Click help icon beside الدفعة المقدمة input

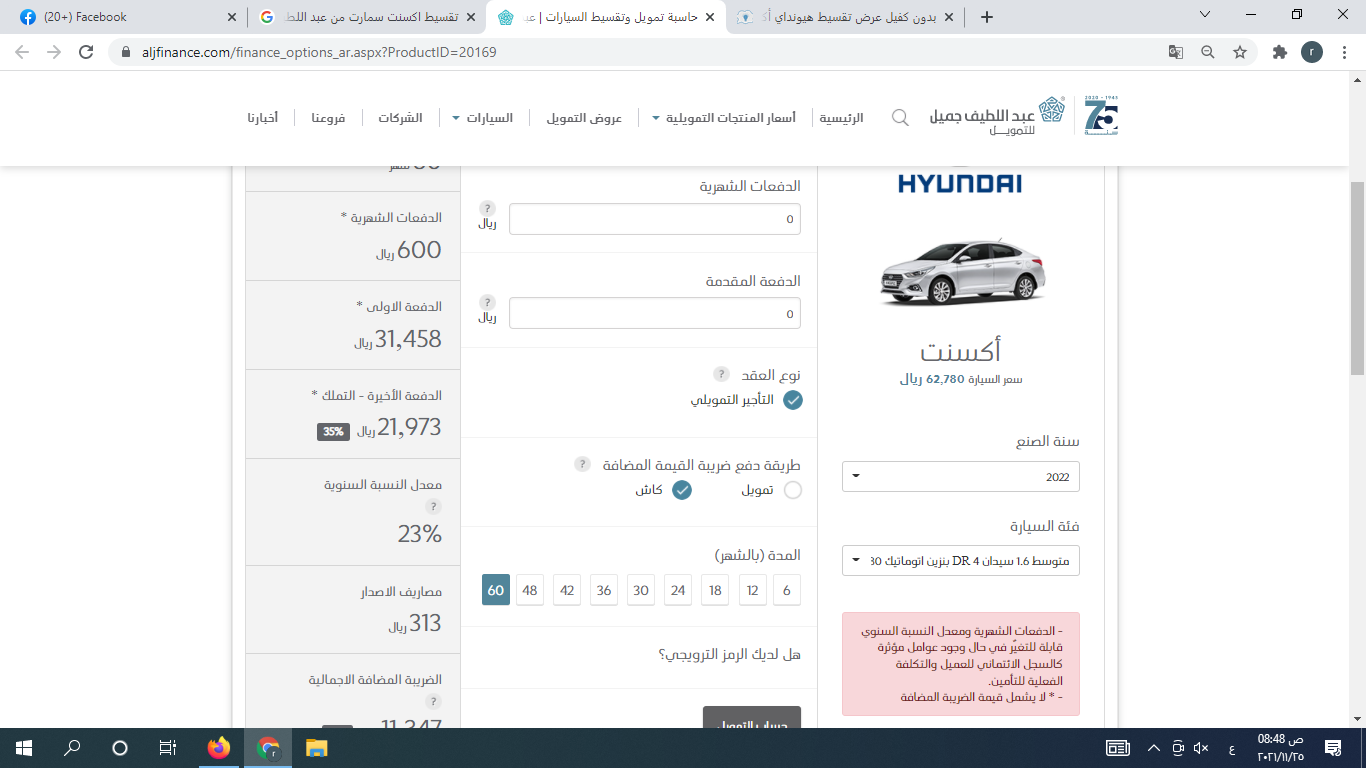coord(487,302)
